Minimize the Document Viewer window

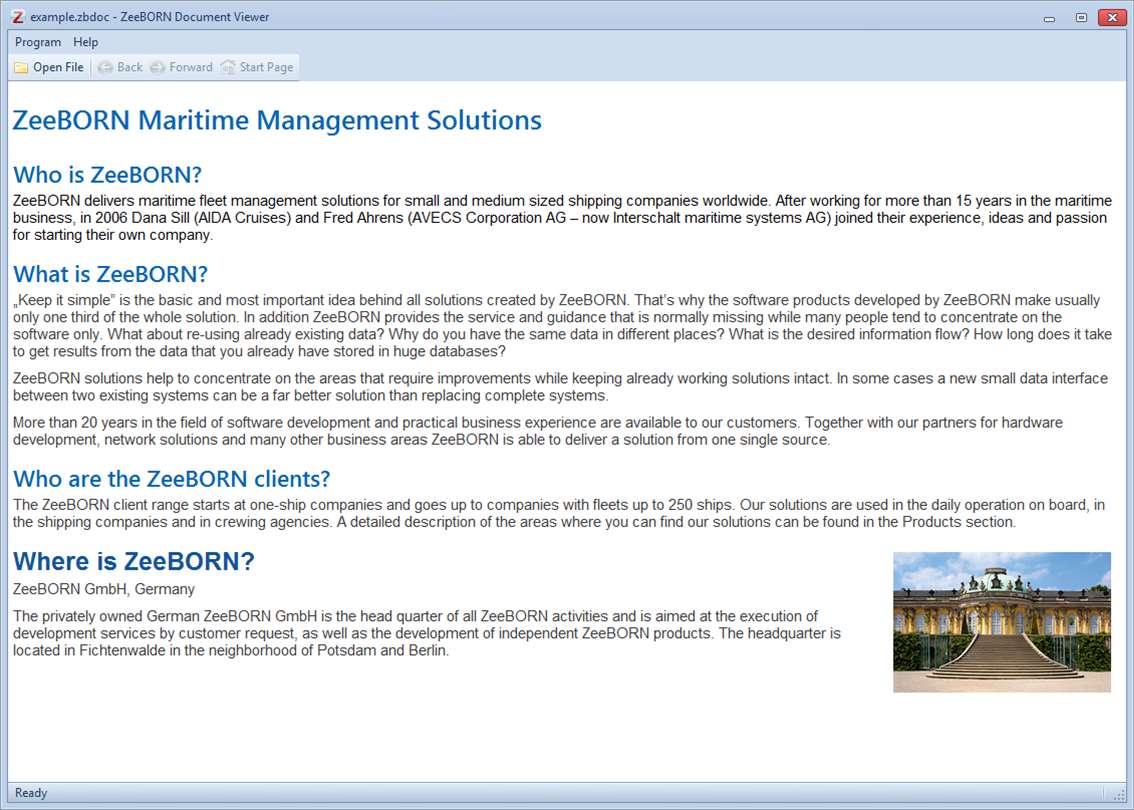point(1049,17)
